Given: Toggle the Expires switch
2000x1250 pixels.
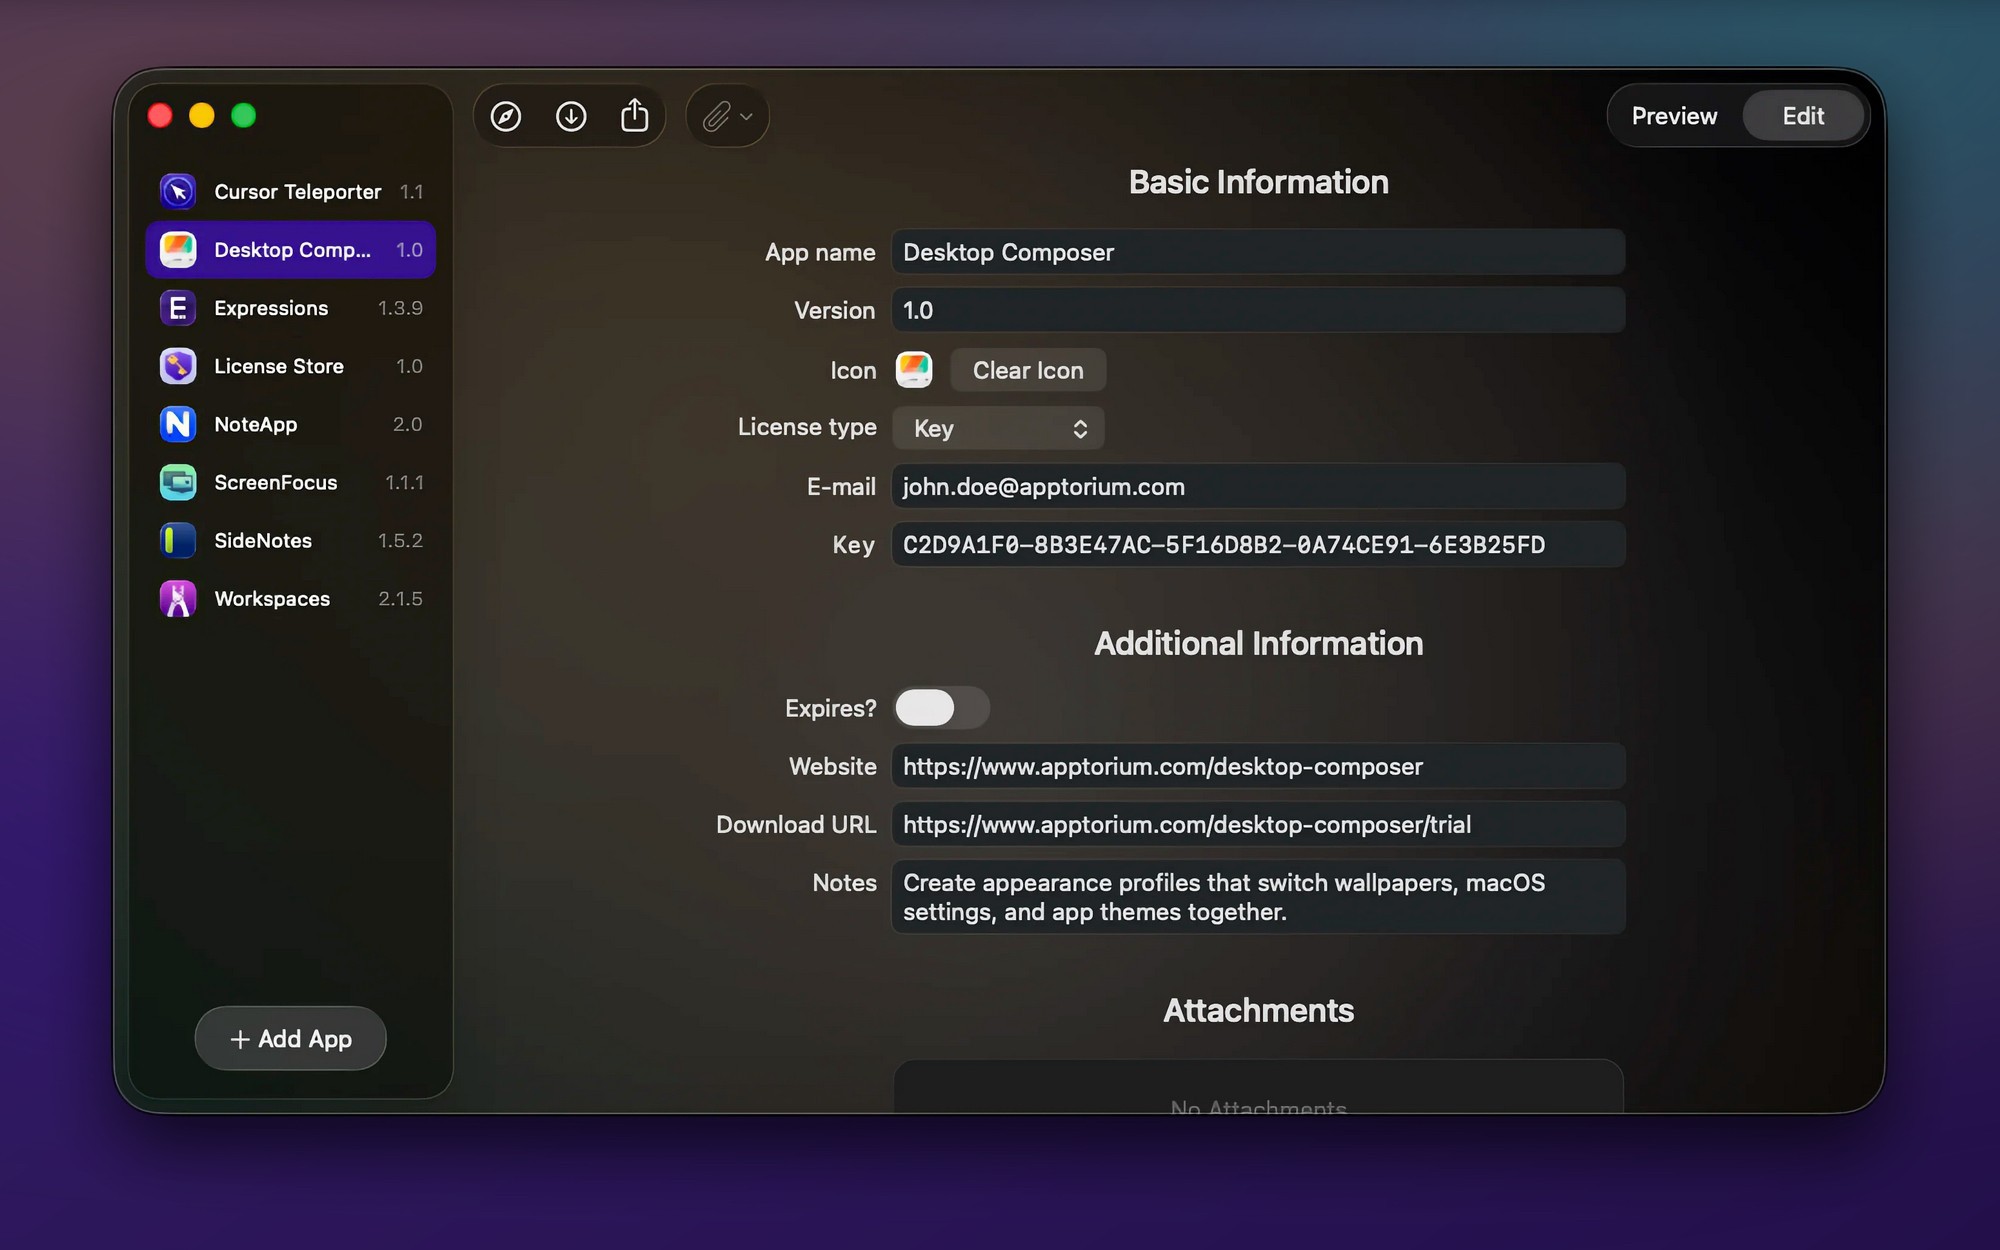Looking at the screenshot, I should click(942, 708).
